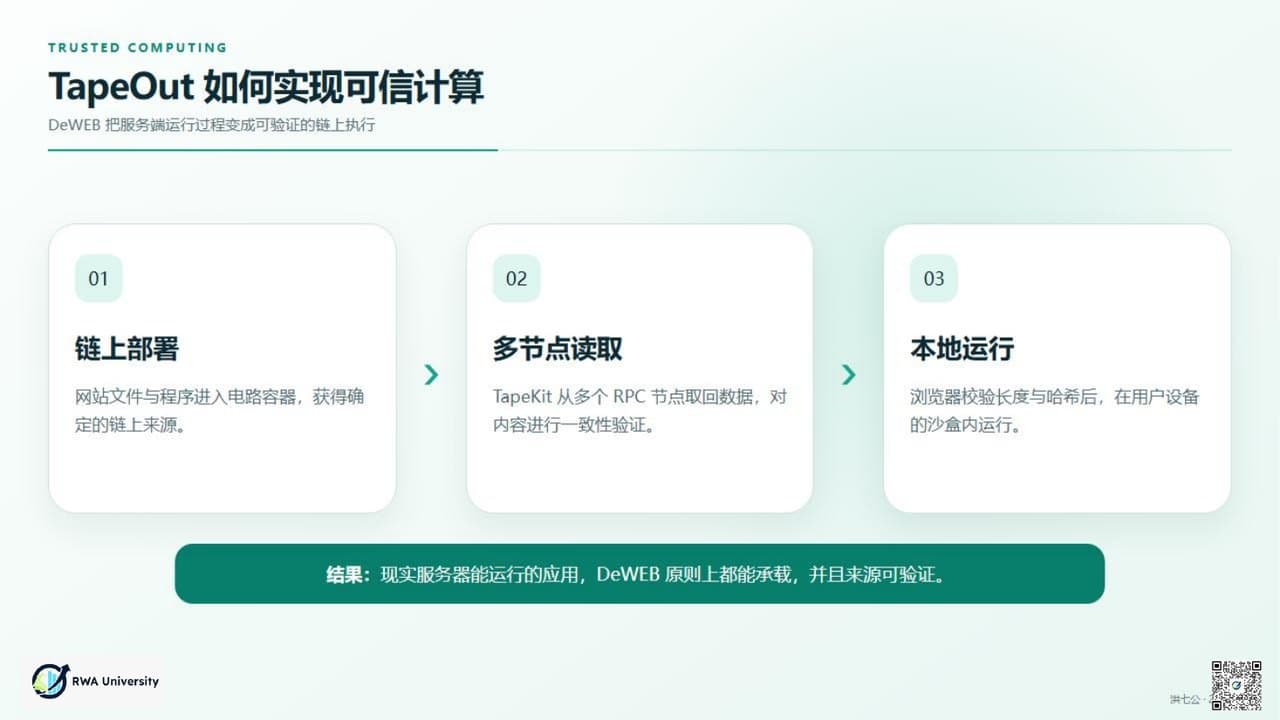Click the chevron arrow between 多节点读取 and 本地运行
Screen dimensions: 1280x720
pyautogui.click(x=849, y=374)
